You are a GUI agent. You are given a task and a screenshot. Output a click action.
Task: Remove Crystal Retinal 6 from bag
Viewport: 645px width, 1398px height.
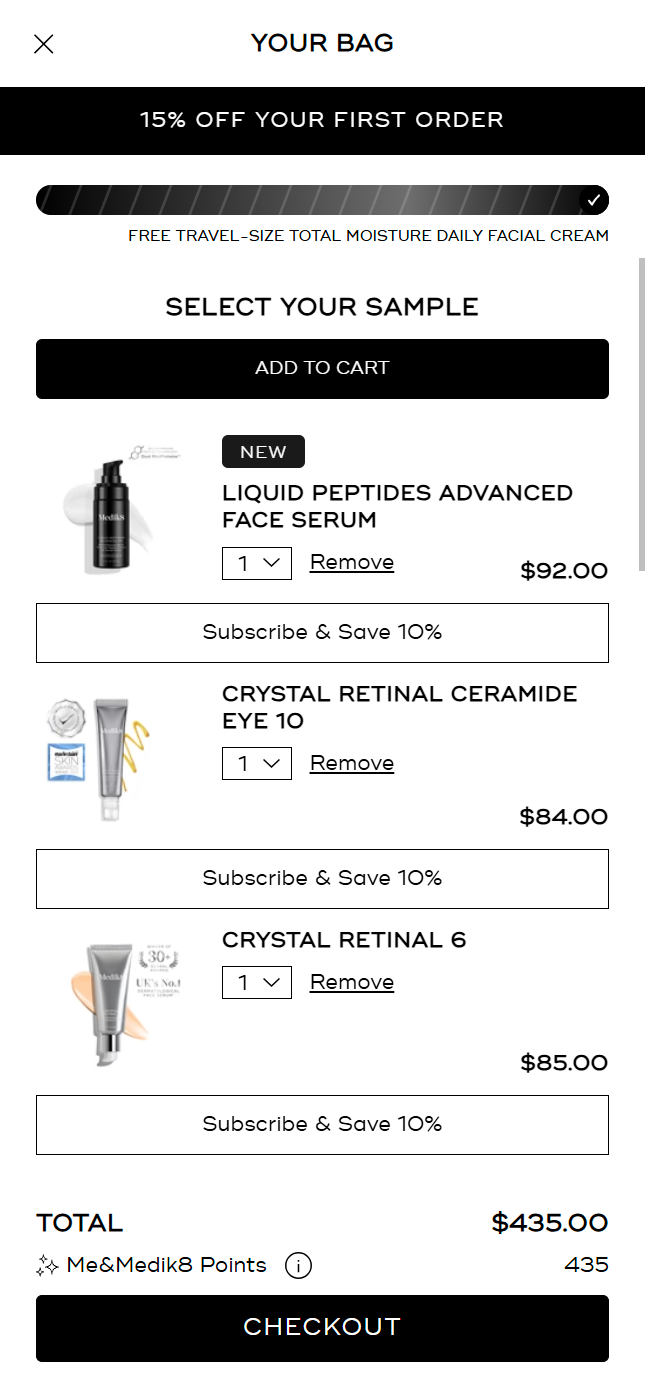[x=352, y=982]
